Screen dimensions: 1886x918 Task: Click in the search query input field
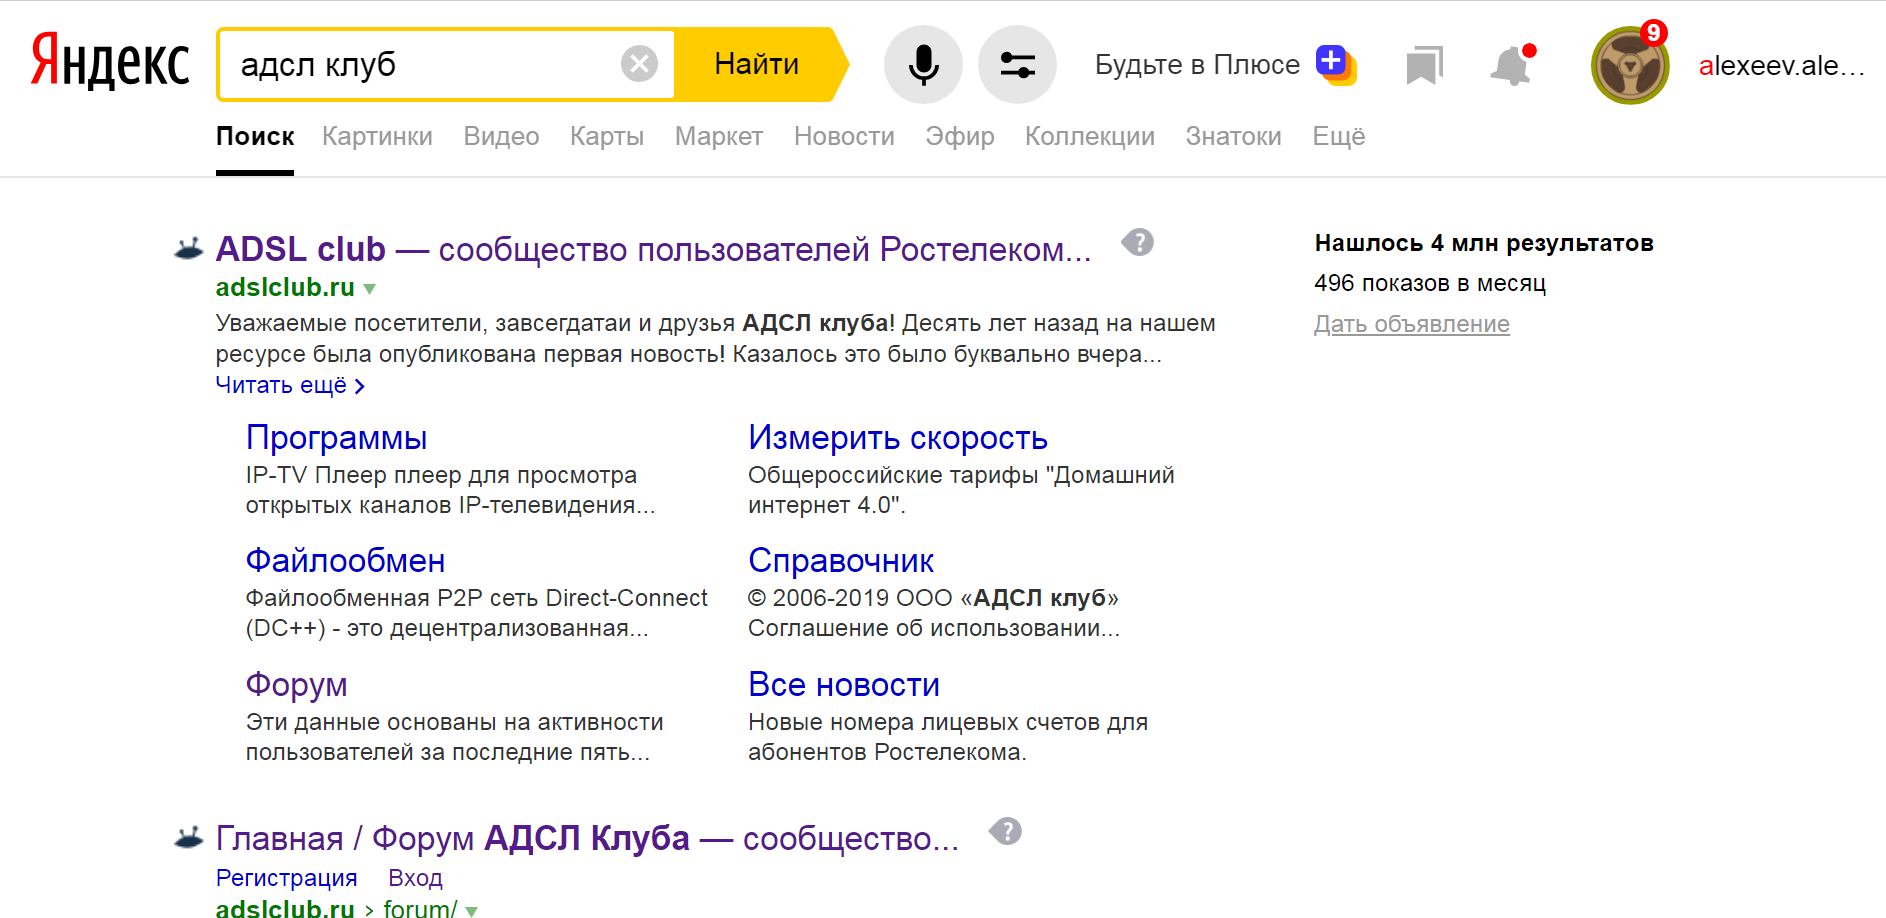tap(420, 65)
